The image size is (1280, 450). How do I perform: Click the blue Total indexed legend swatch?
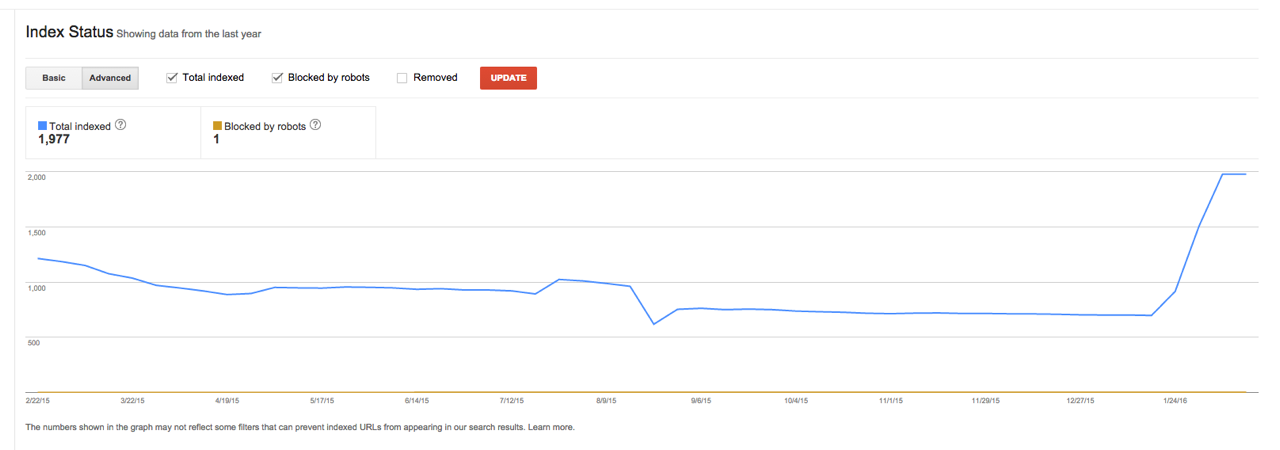[42, 126]
